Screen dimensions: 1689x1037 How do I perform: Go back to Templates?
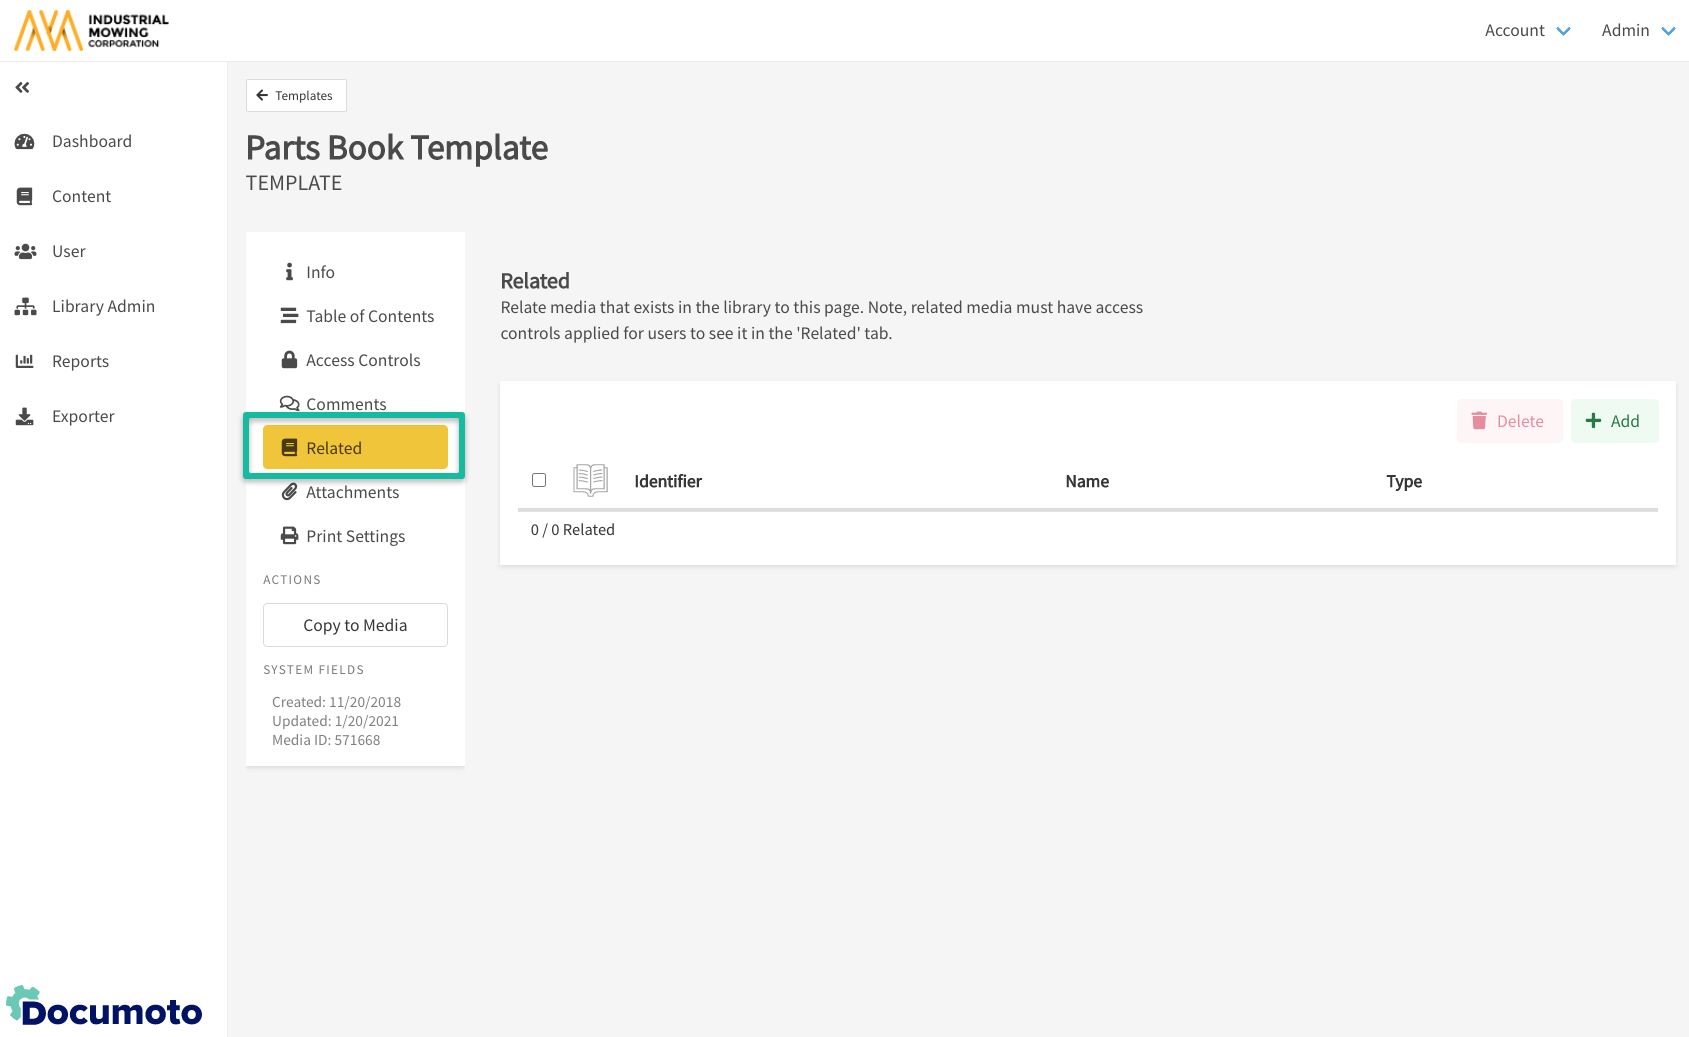pos(296,96)
